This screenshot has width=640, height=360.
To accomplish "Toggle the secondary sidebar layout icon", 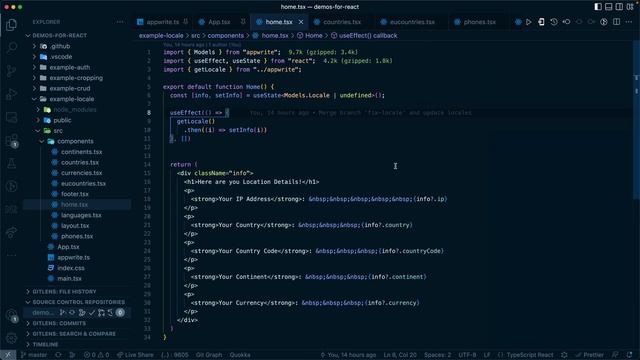I will tap(619, 7).
